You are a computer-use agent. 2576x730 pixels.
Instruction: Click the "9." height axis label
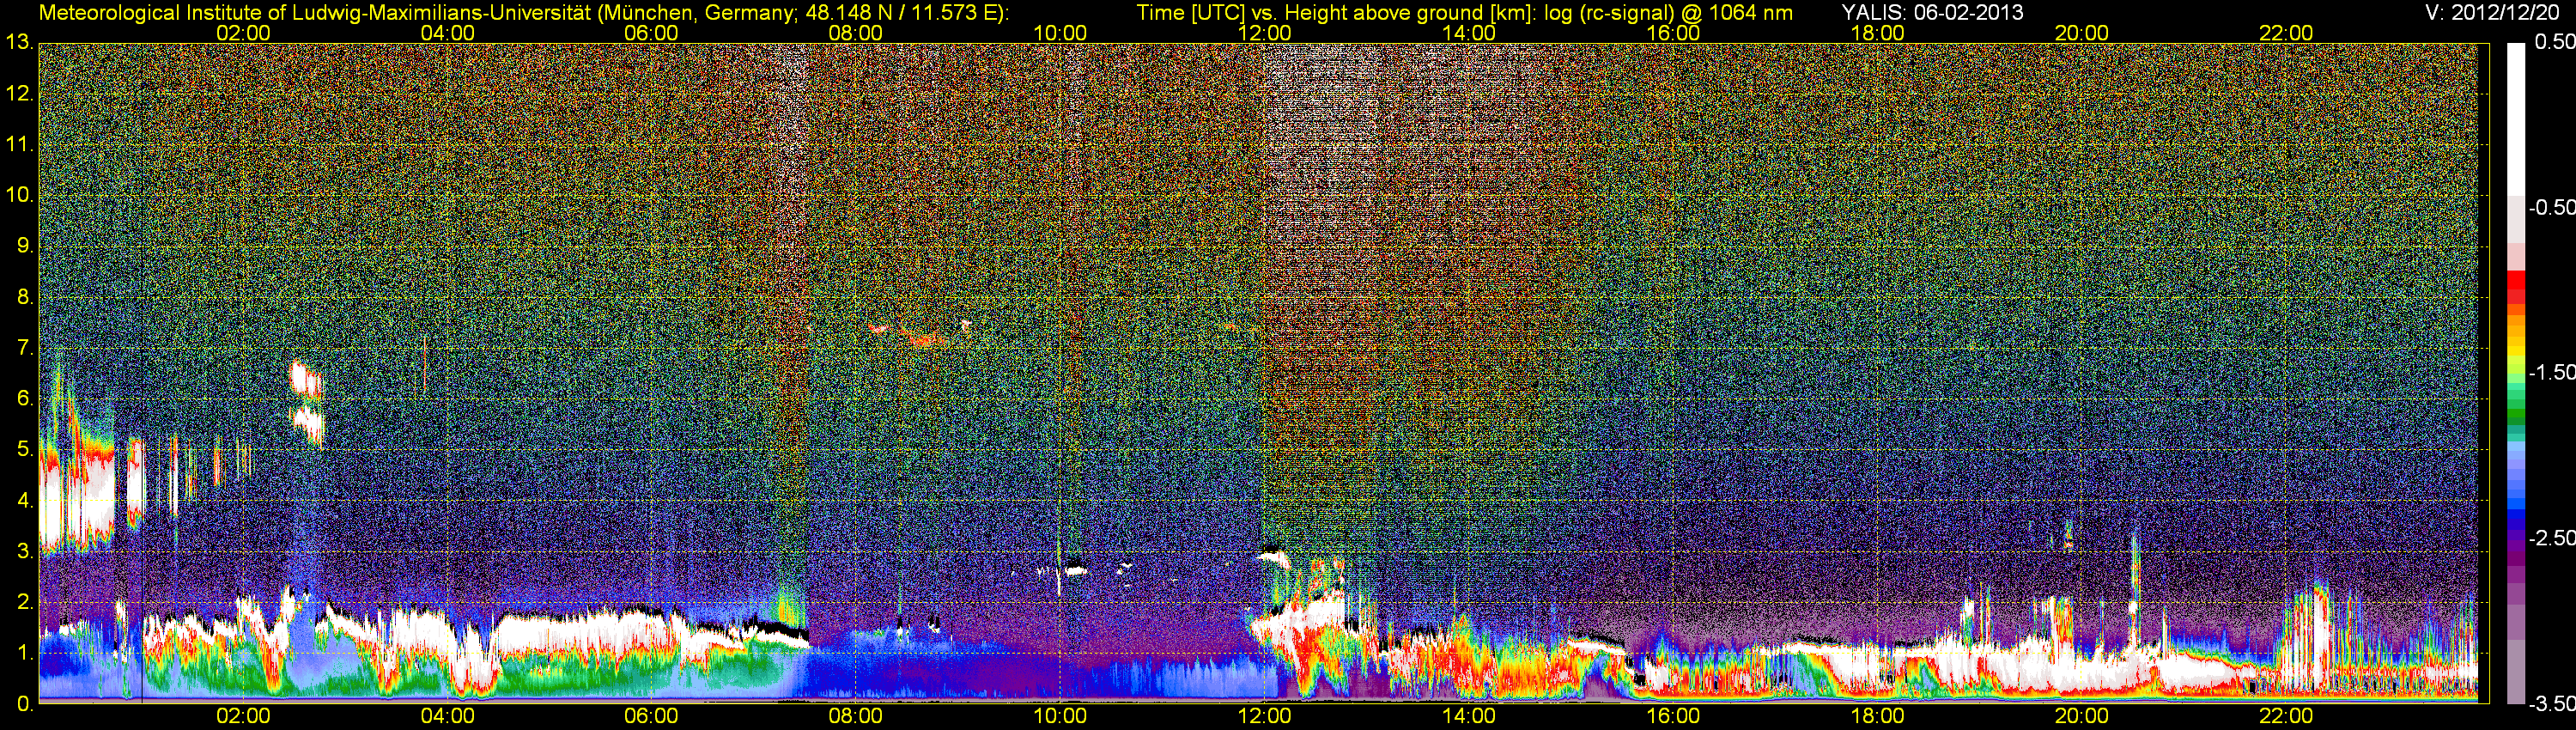point(25,246)
